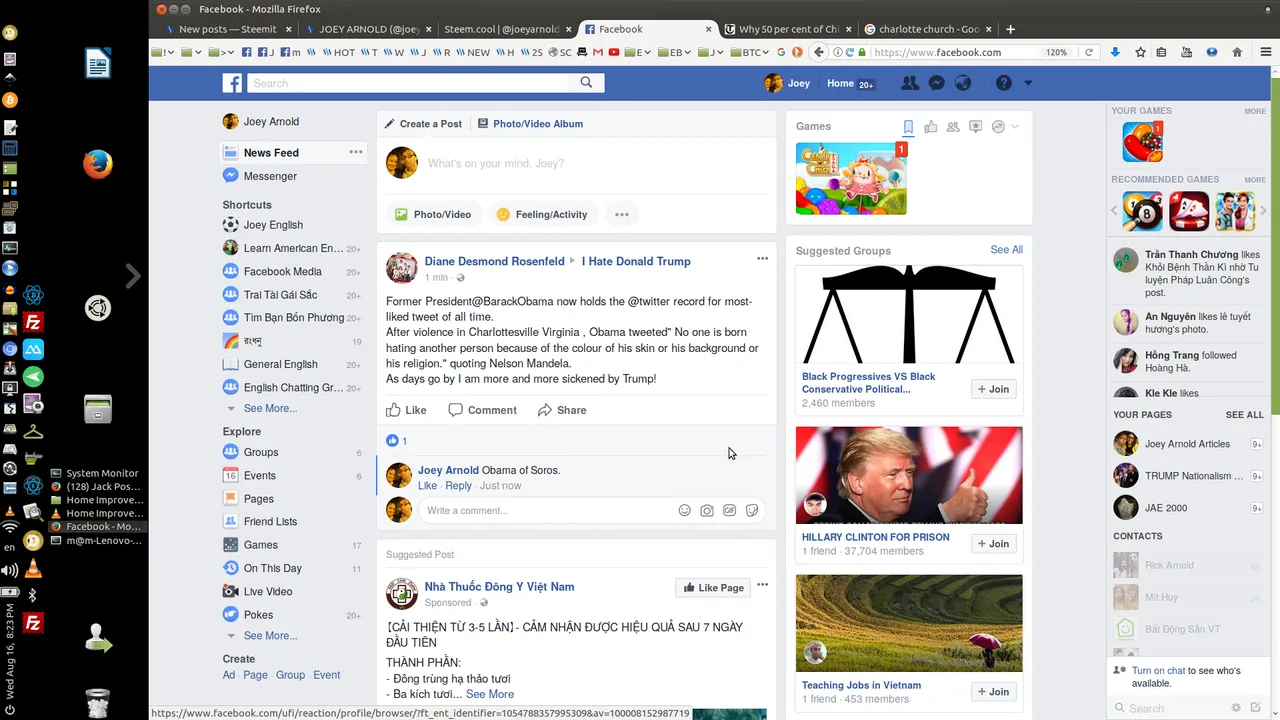Select the thumbs-up icon in Games panel
Viewport: 1280px width, 720px height.
931,126
